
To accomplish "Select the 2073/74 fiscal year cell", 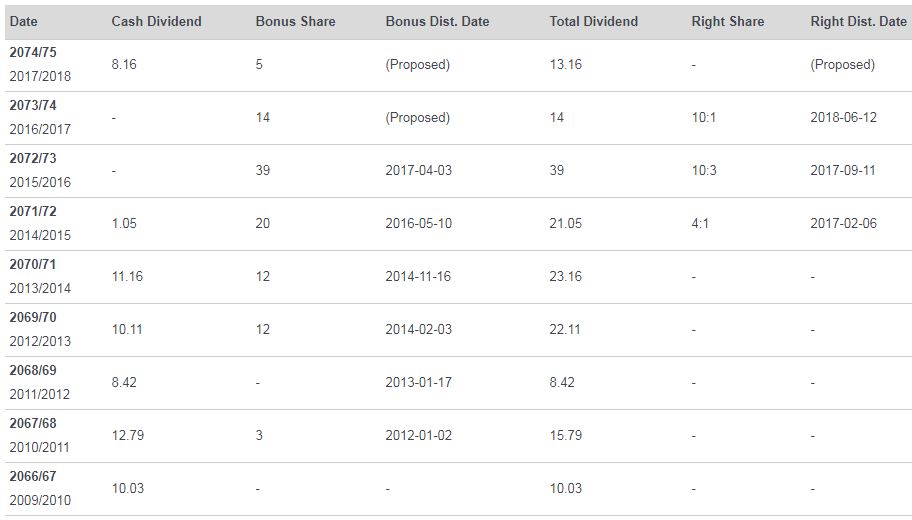I will [x=40, y=117].
